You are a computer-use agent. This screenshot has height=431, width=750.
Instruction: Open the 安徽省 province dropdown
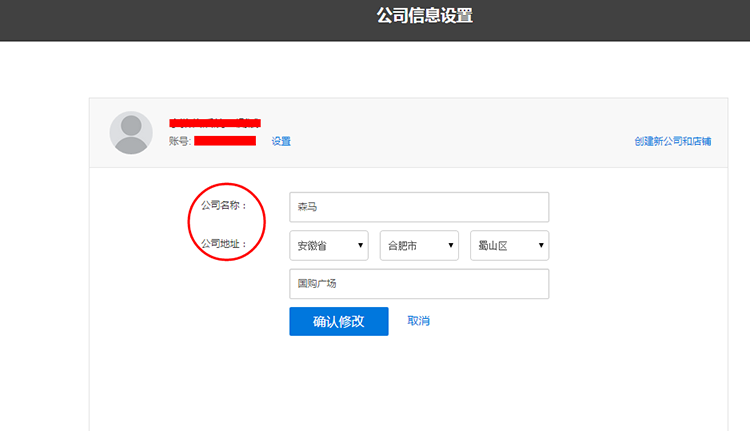328,245
